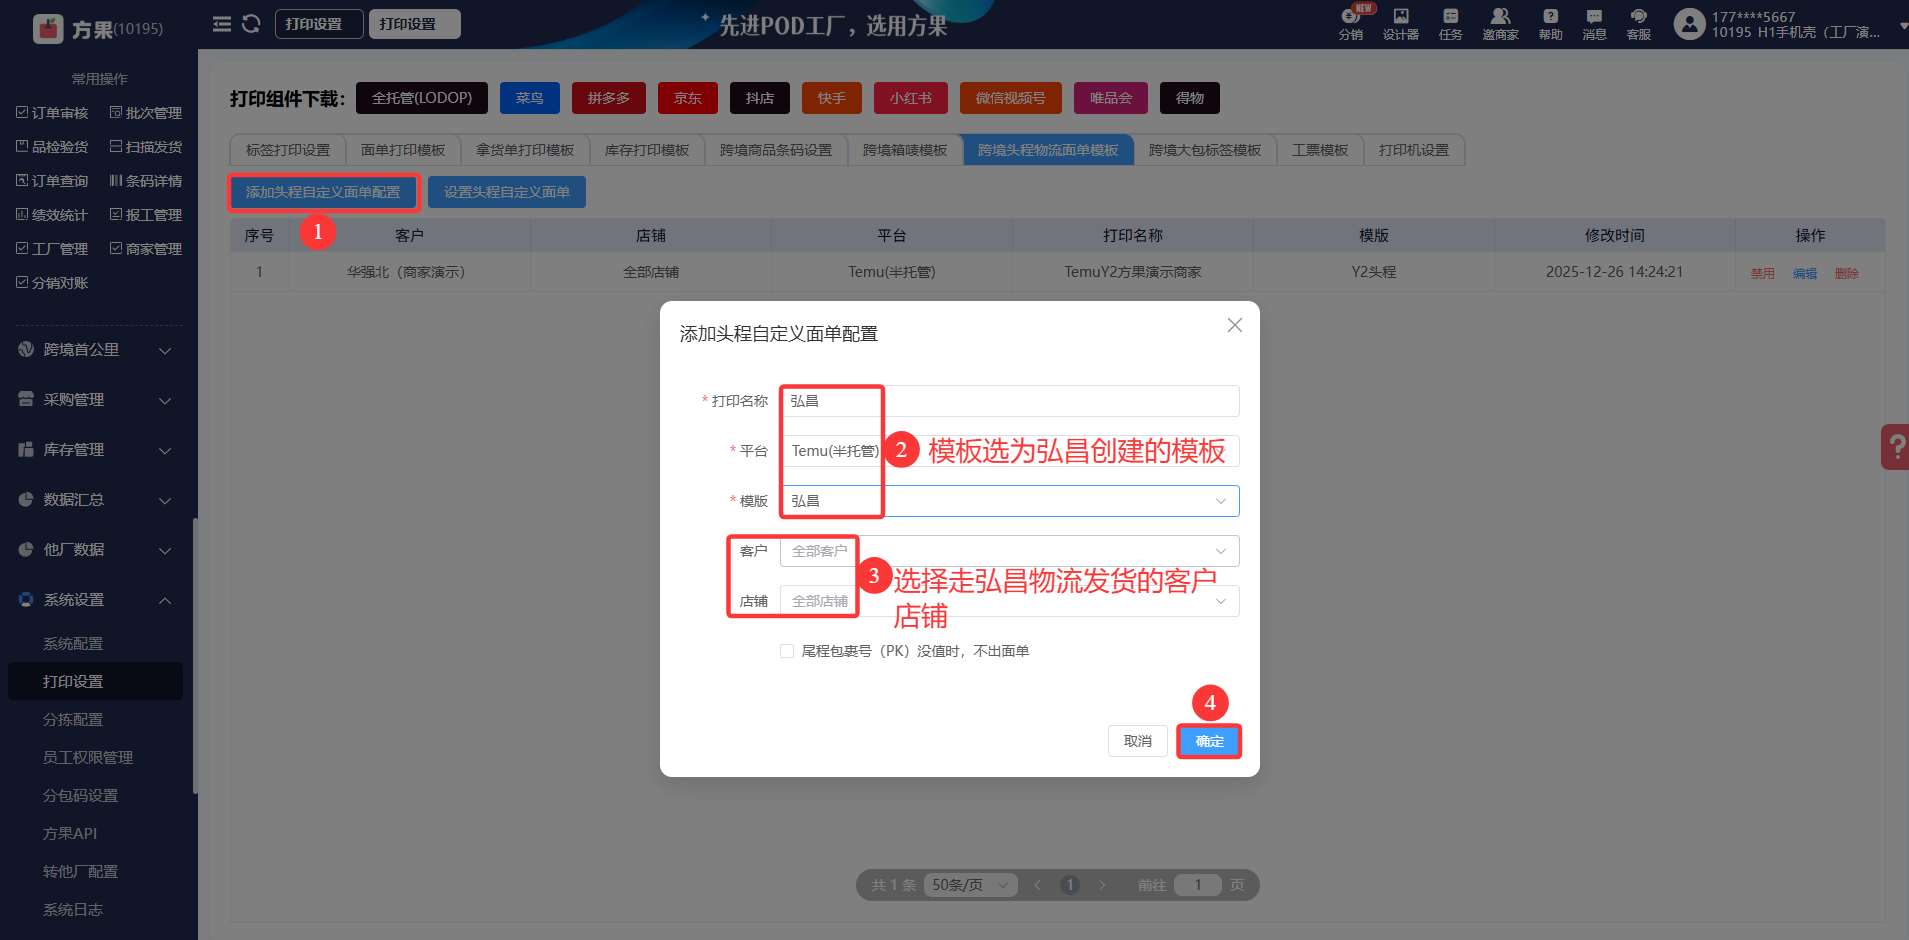Click the 前往 page number input

[1198, 885]
